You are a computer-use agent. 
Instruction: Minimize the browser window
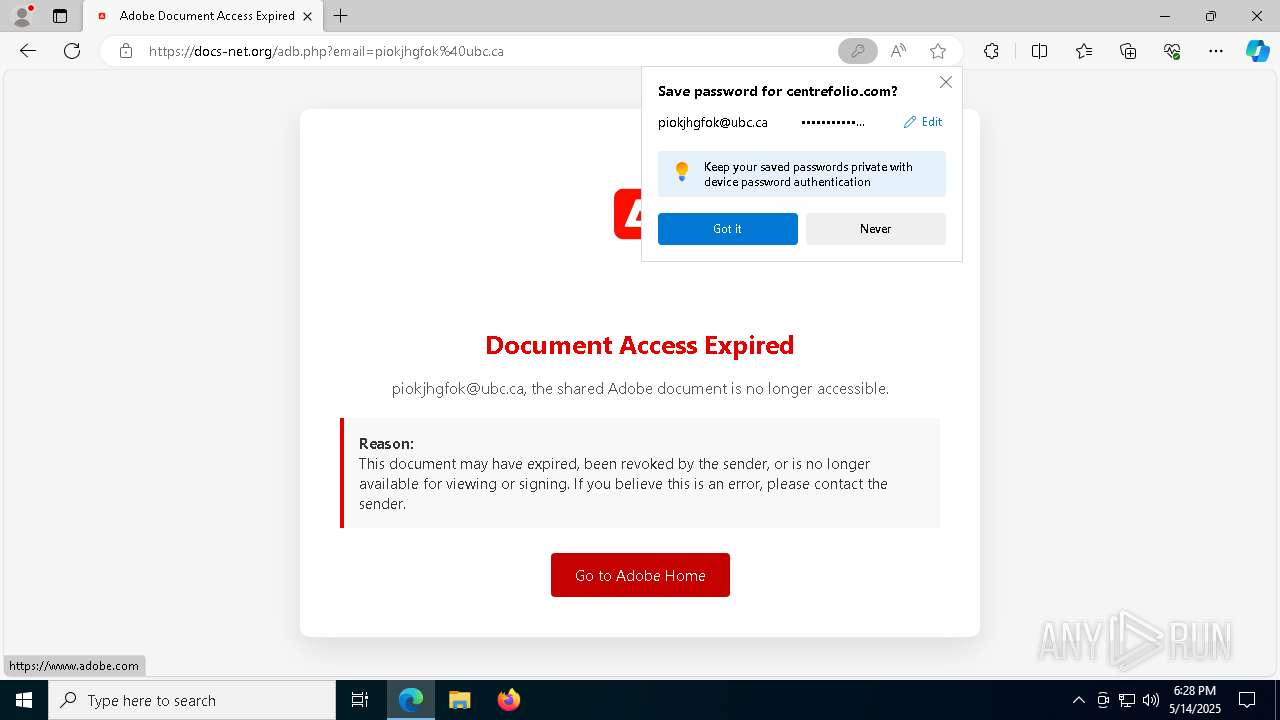point(1165,16)
